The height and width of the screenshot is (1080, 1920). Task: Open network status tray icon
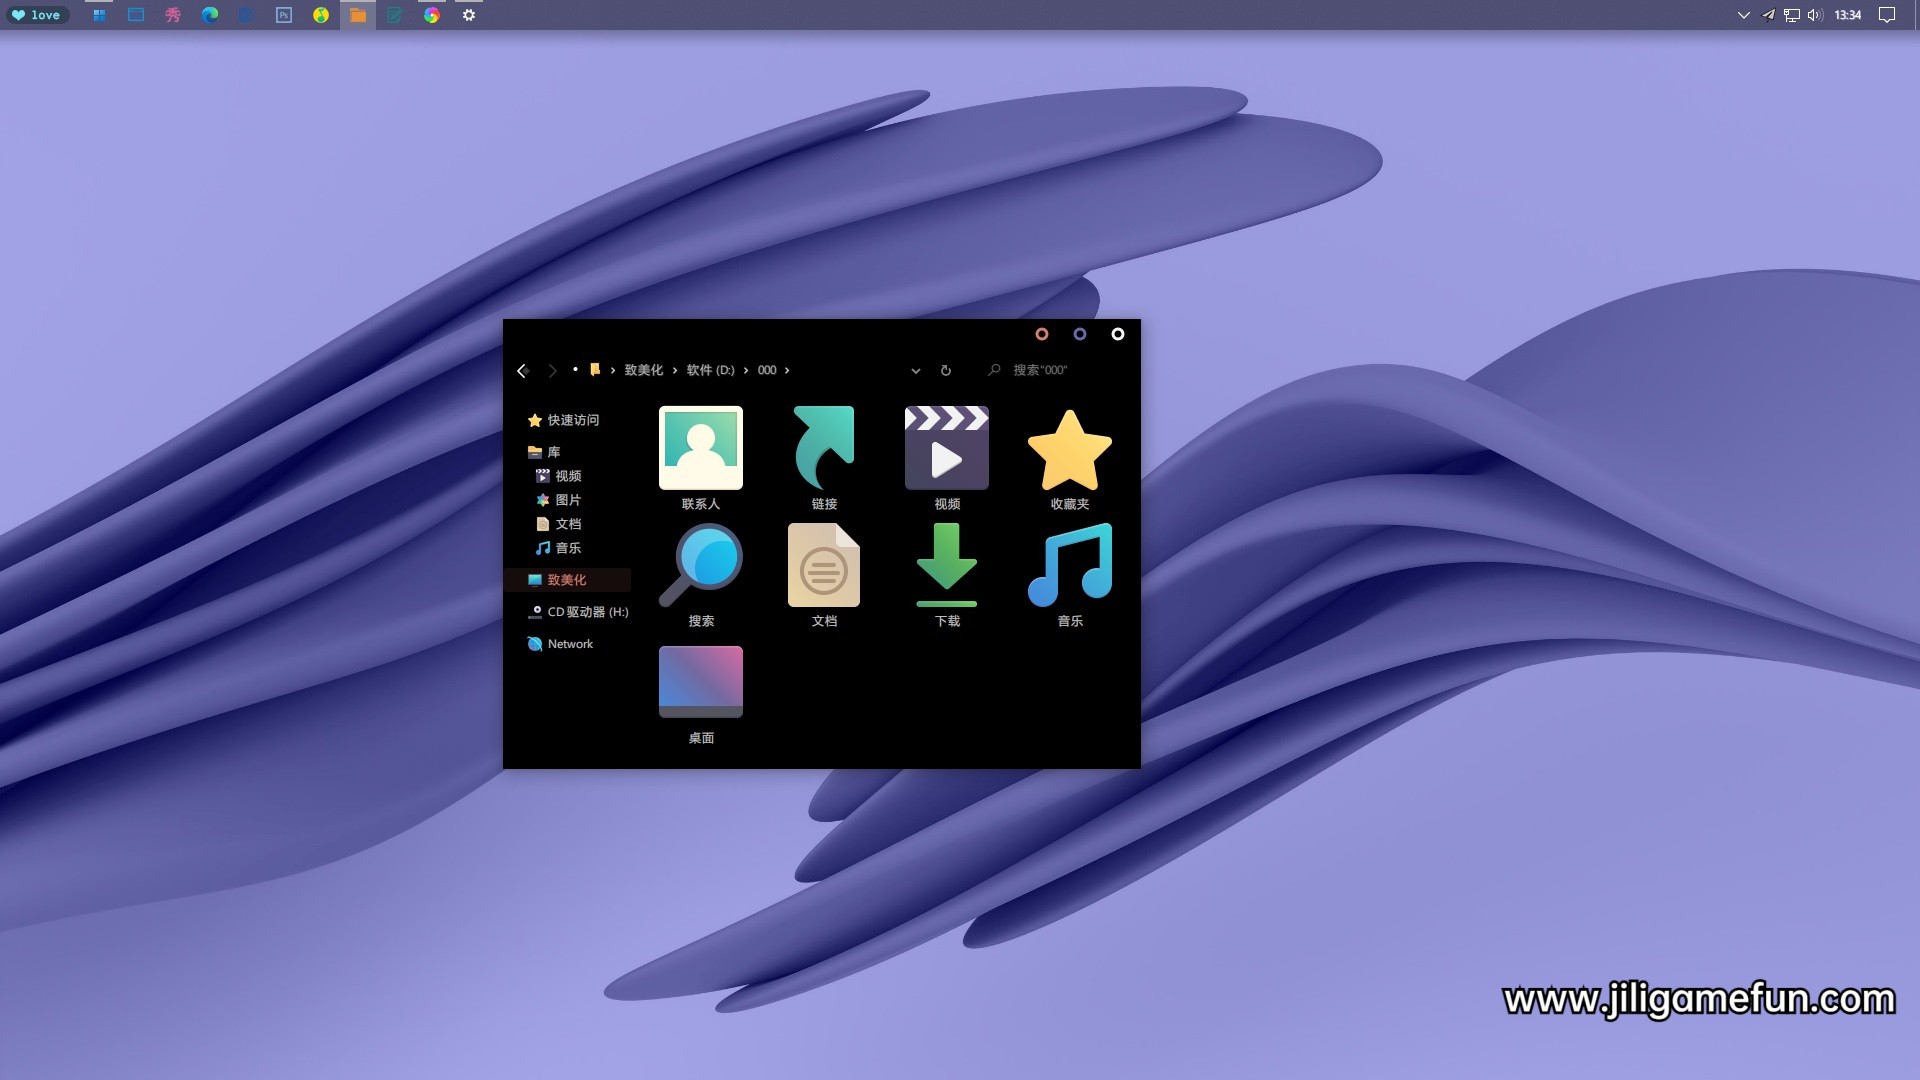(1791, 15)
